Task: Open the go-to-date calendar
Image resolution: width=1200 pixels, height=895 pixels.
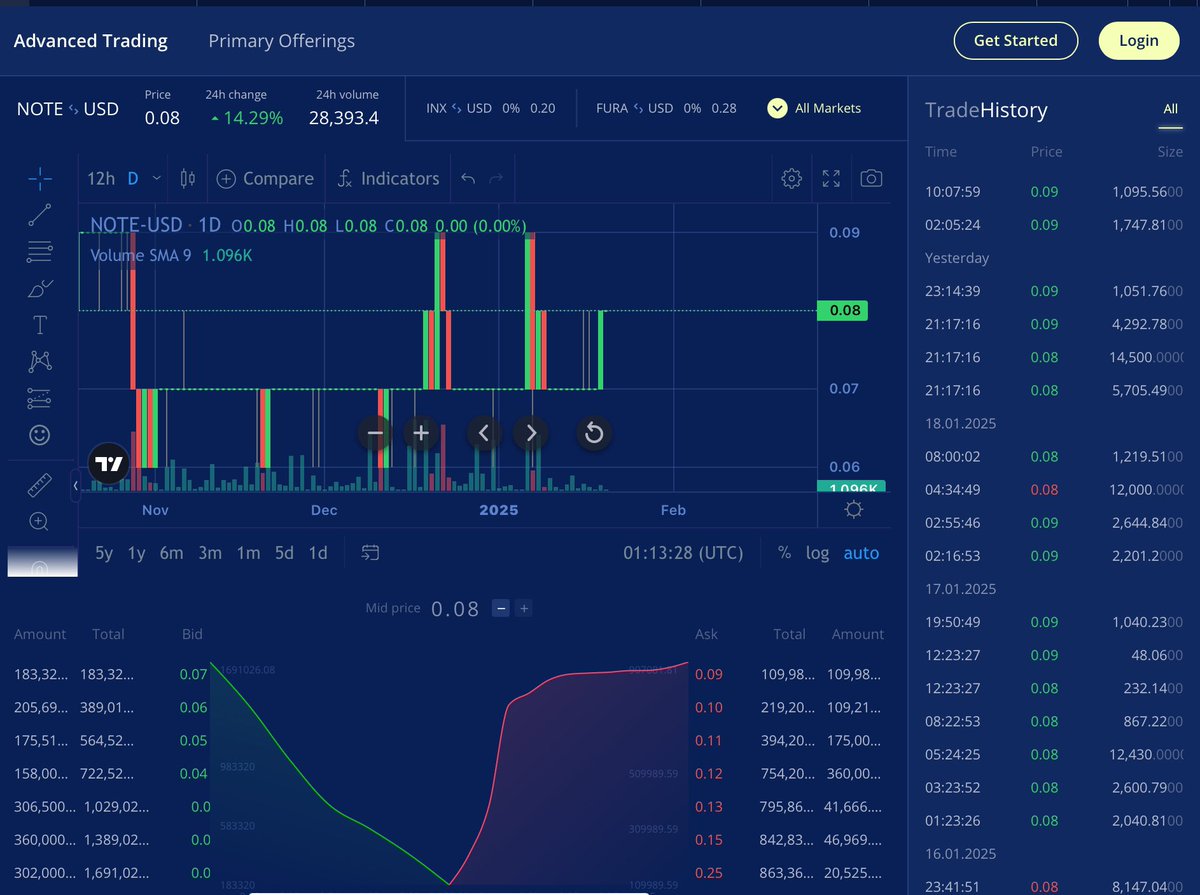Action: tap(371, 553)
